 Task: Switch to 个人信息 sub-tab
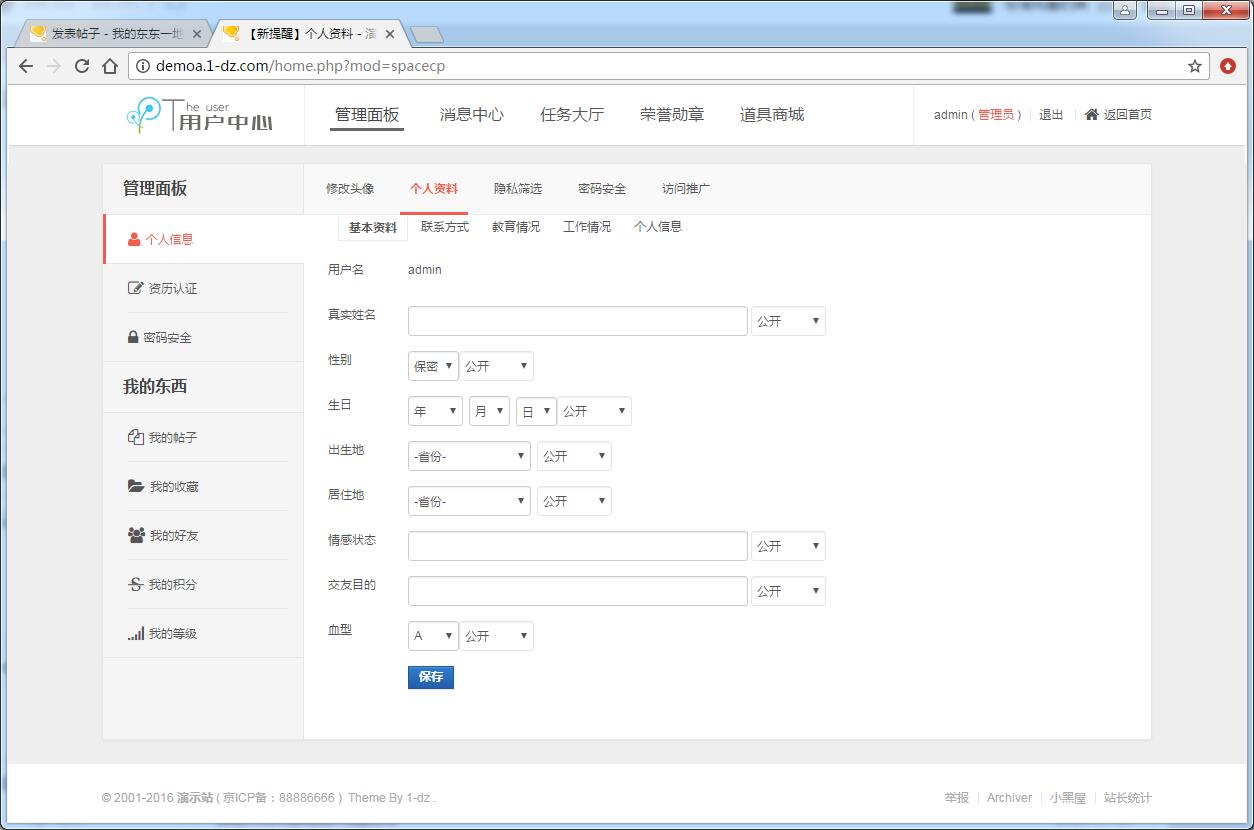point(658,227)
